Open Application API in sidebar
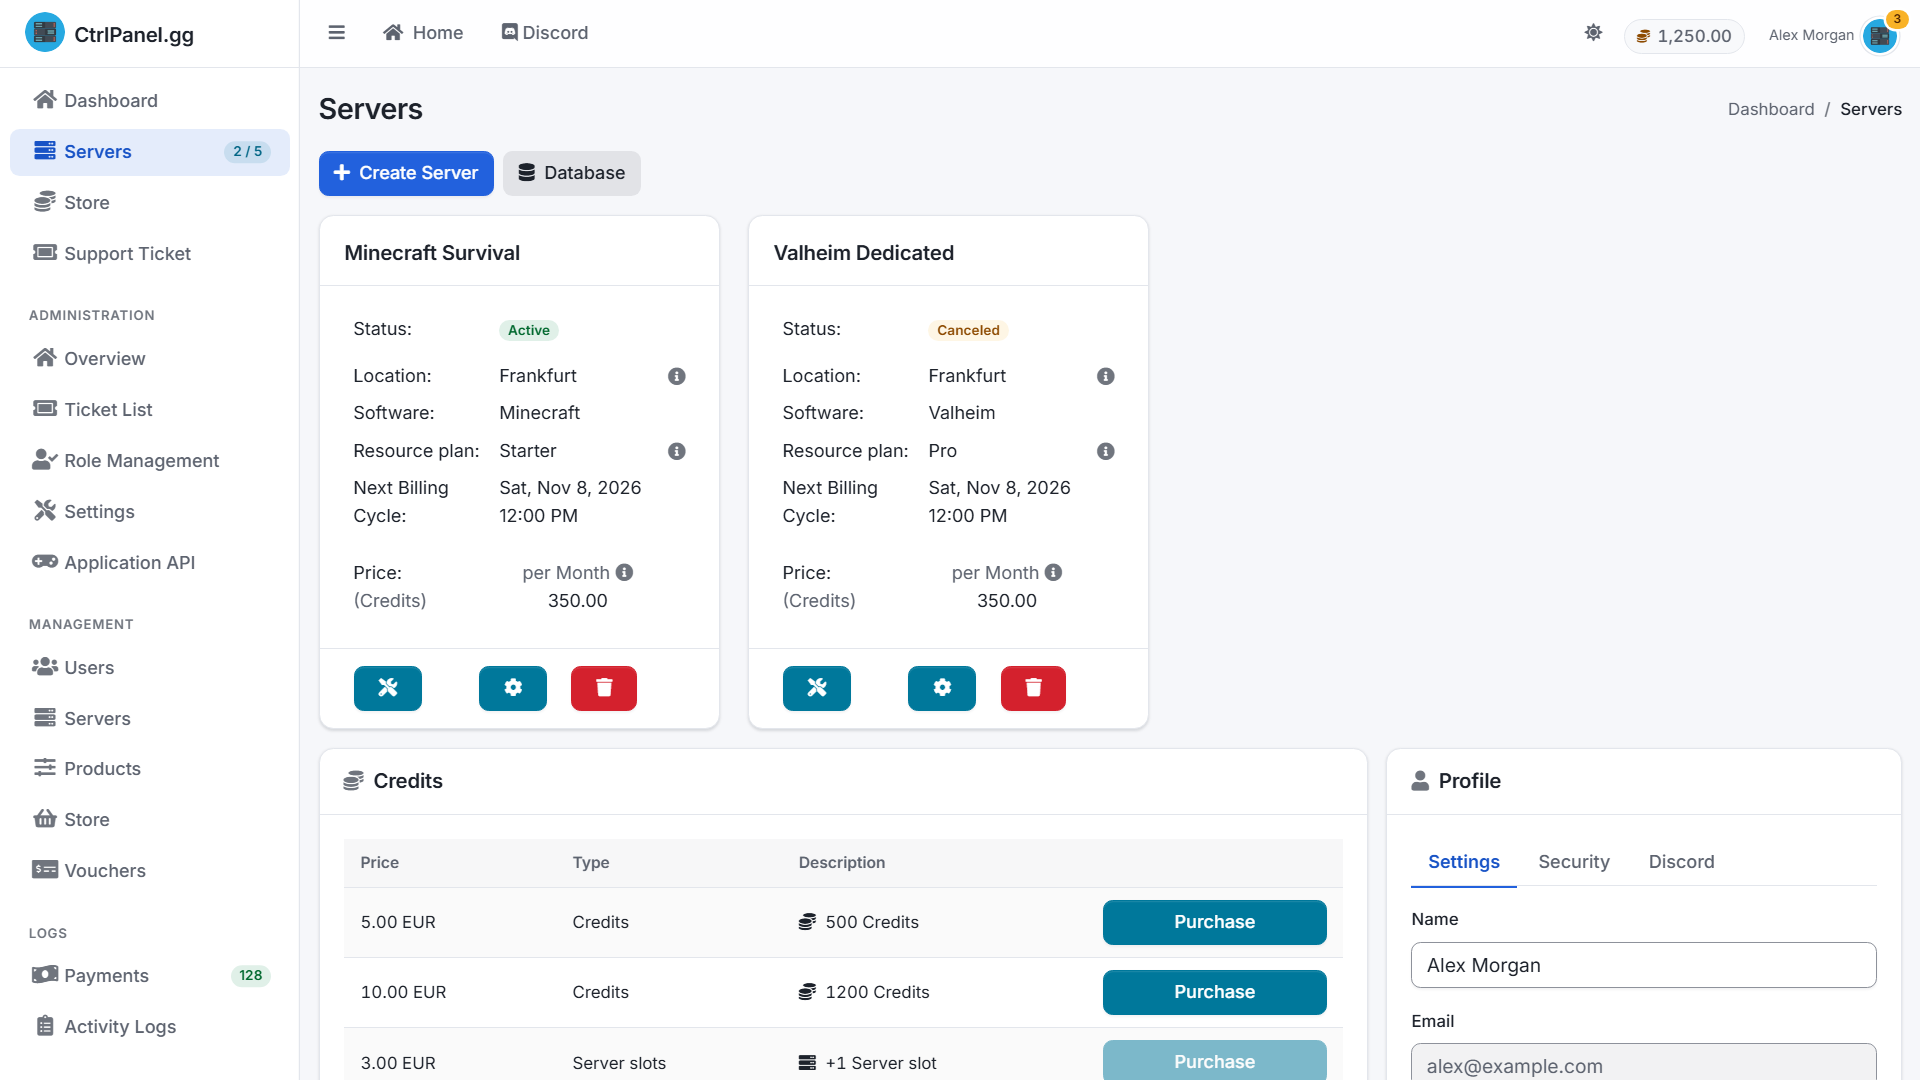This screenshot has height=1080, width=1920. [150, 562]
